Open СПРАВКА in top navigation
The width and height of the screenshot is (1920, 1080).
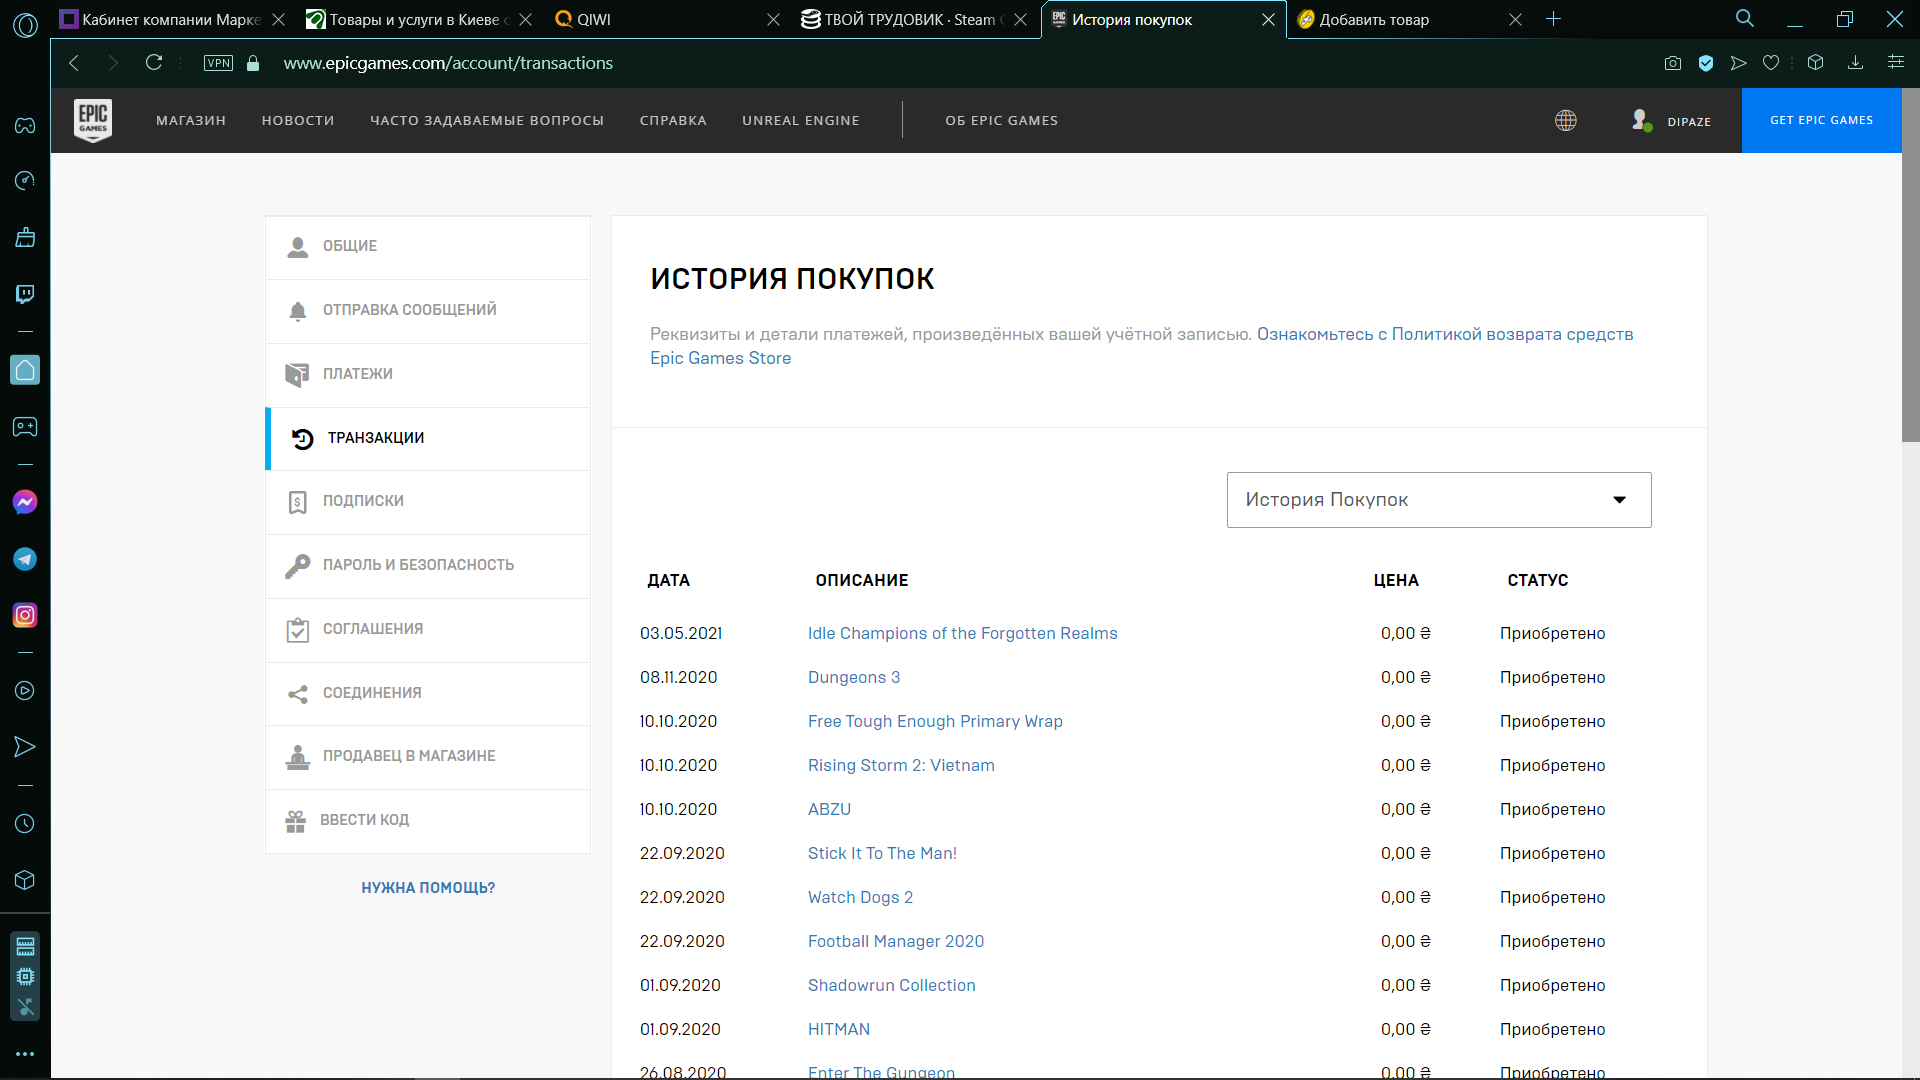[673, 120]
